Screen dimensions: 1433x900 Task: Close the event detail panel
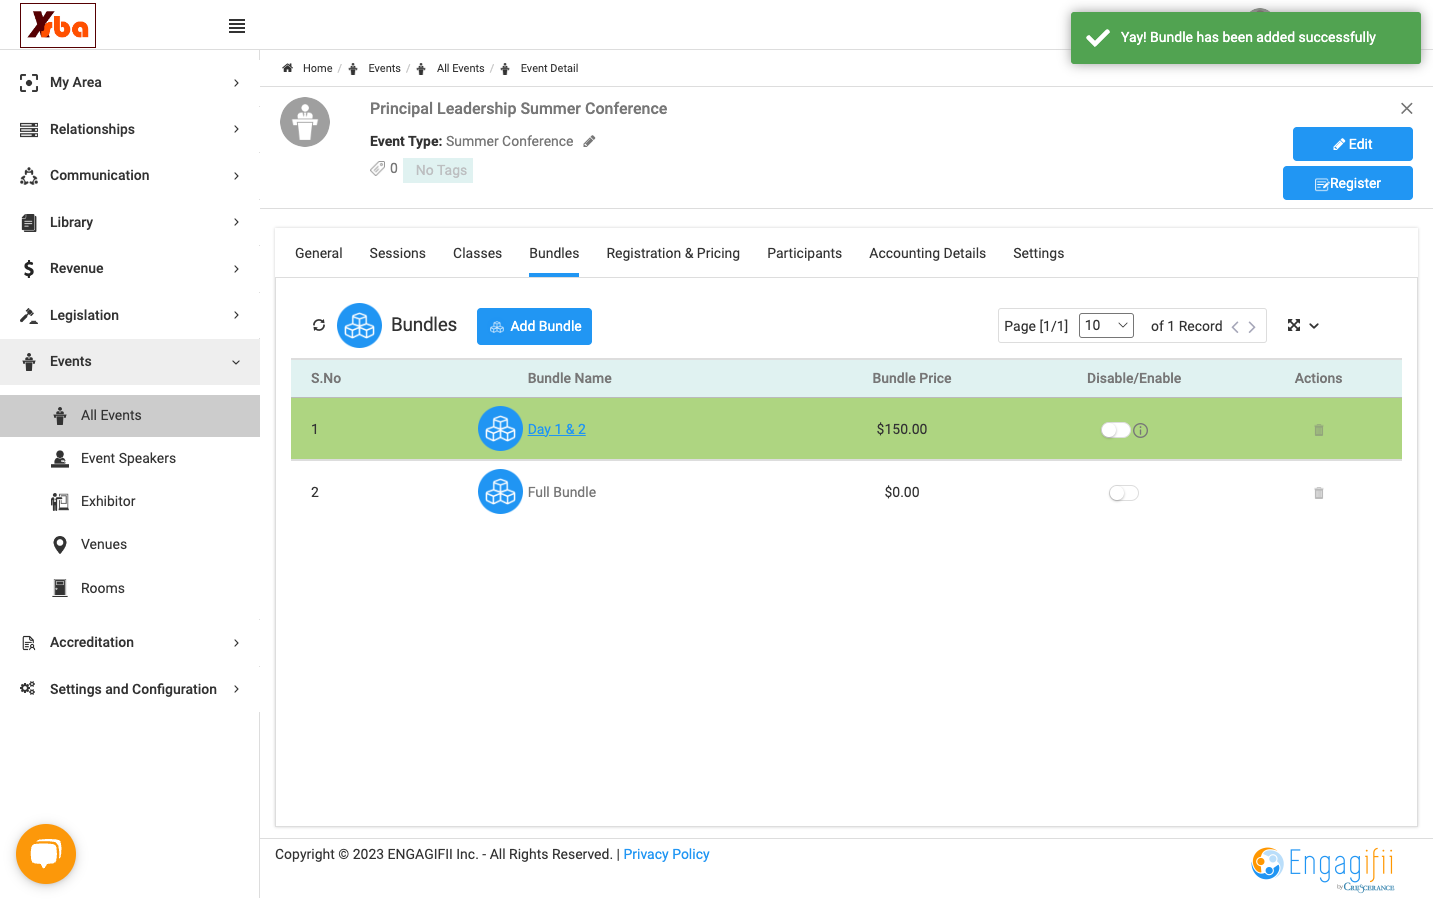(x=1407, y=108)
